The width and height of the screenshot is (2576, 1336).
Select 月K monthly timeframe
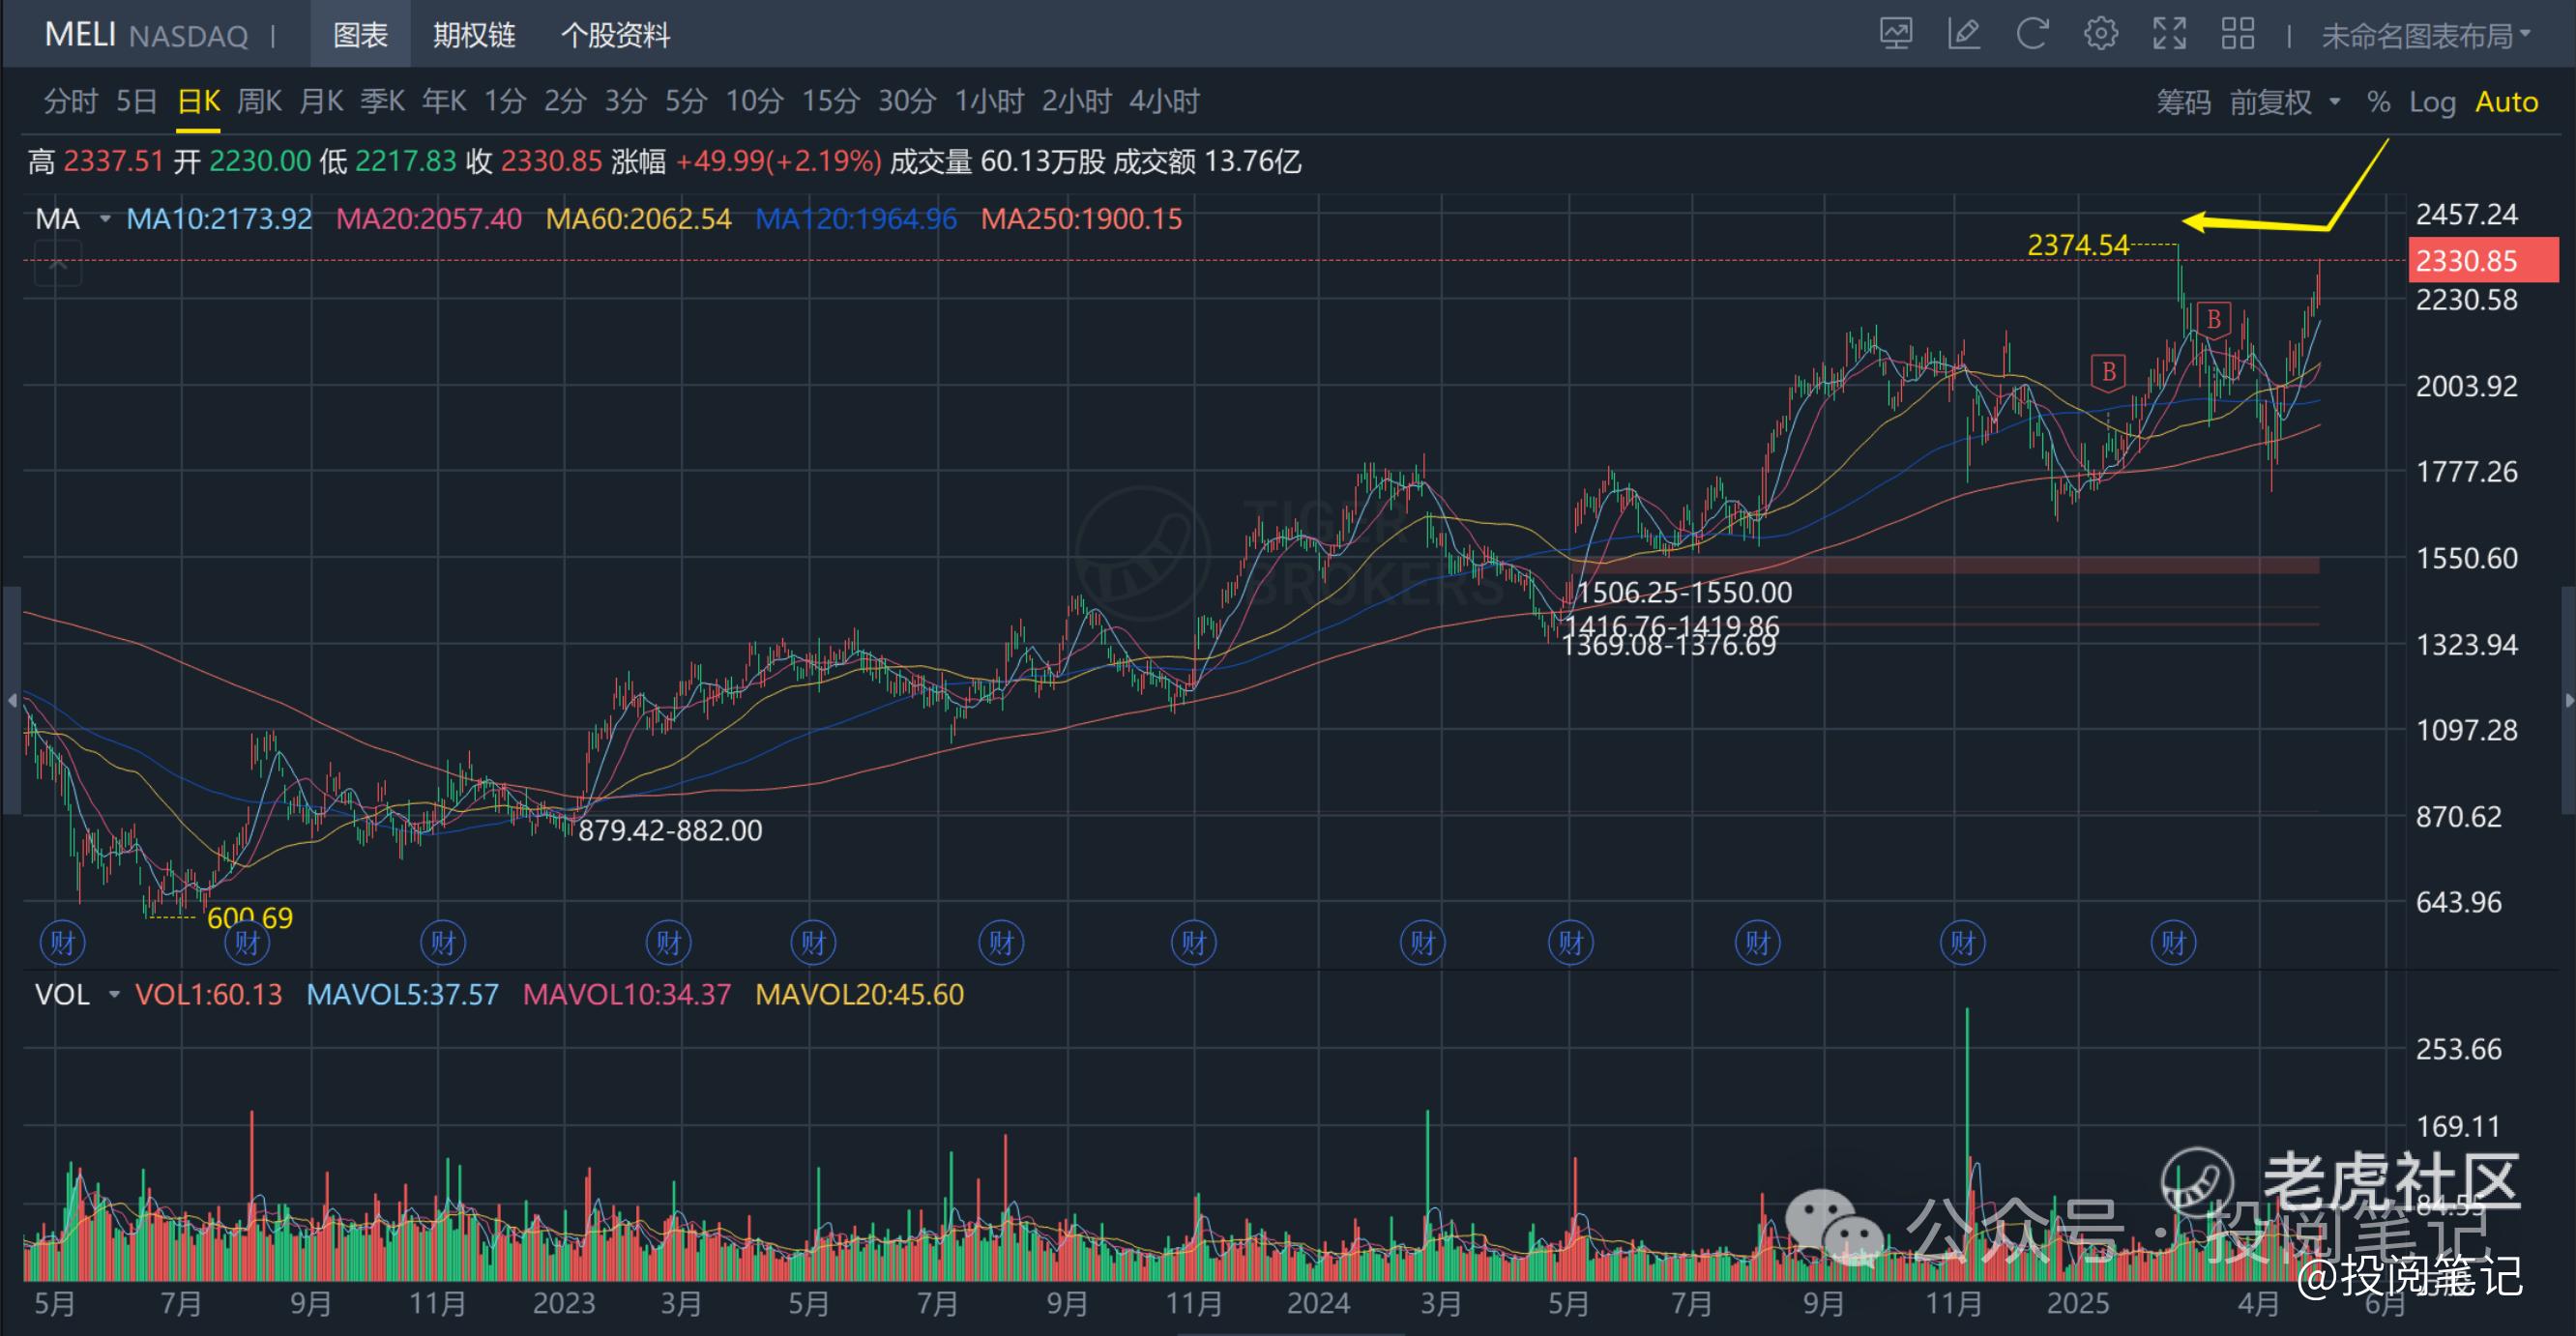321,101
